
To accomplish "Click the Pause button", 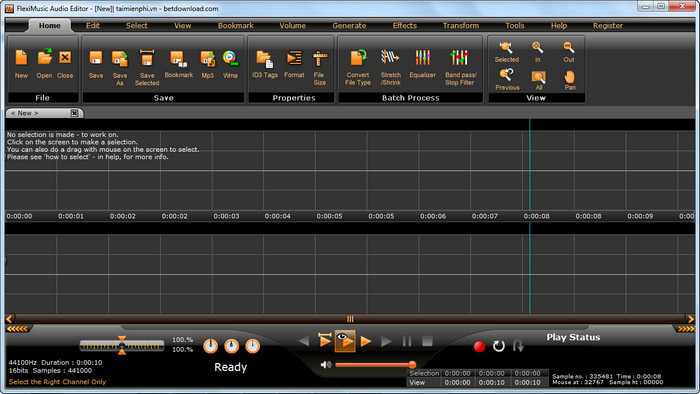I will coord(407,342).
